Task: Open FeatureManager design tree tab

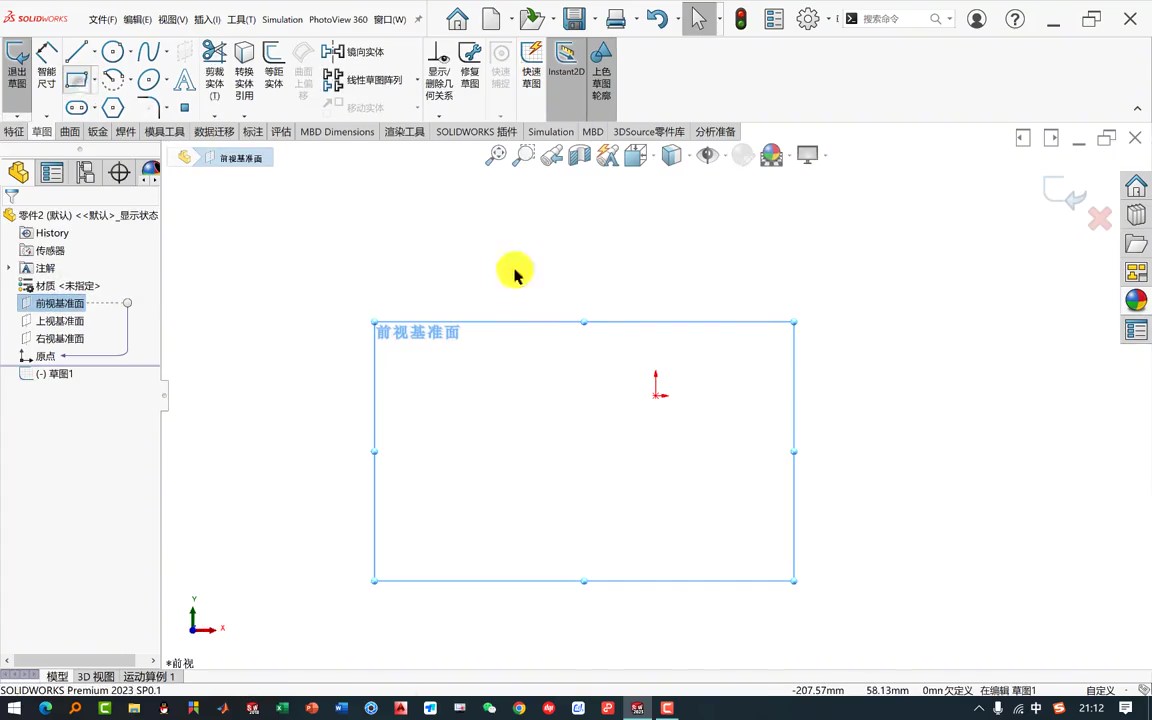Action: [x=18, y=173]
